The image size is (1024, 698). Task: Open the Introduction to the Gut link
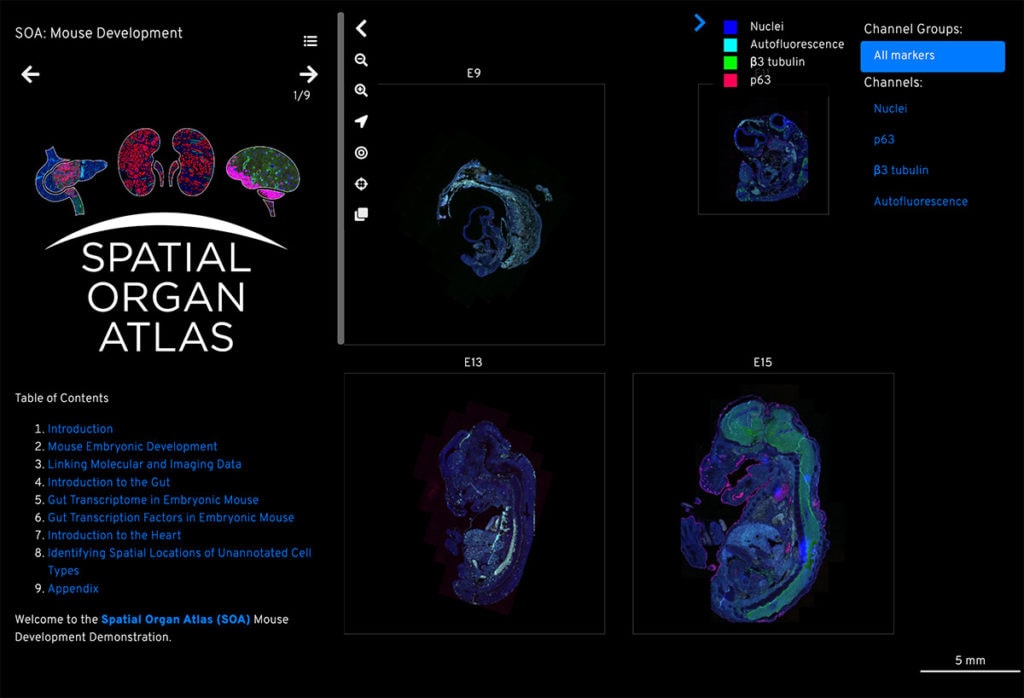click(109, 482)
